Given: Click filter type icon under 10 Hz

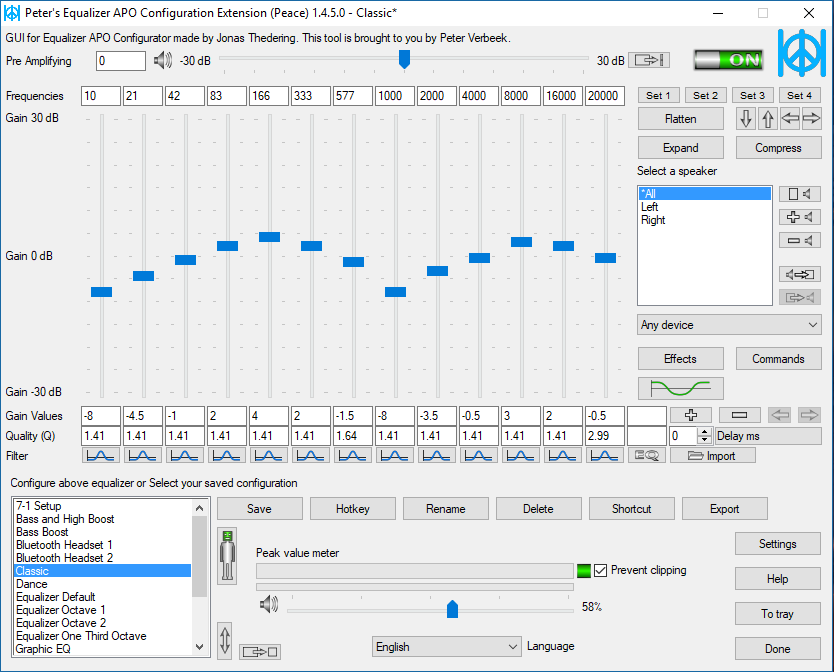Looking at the screenshot, I should click(x=101, y=455).
